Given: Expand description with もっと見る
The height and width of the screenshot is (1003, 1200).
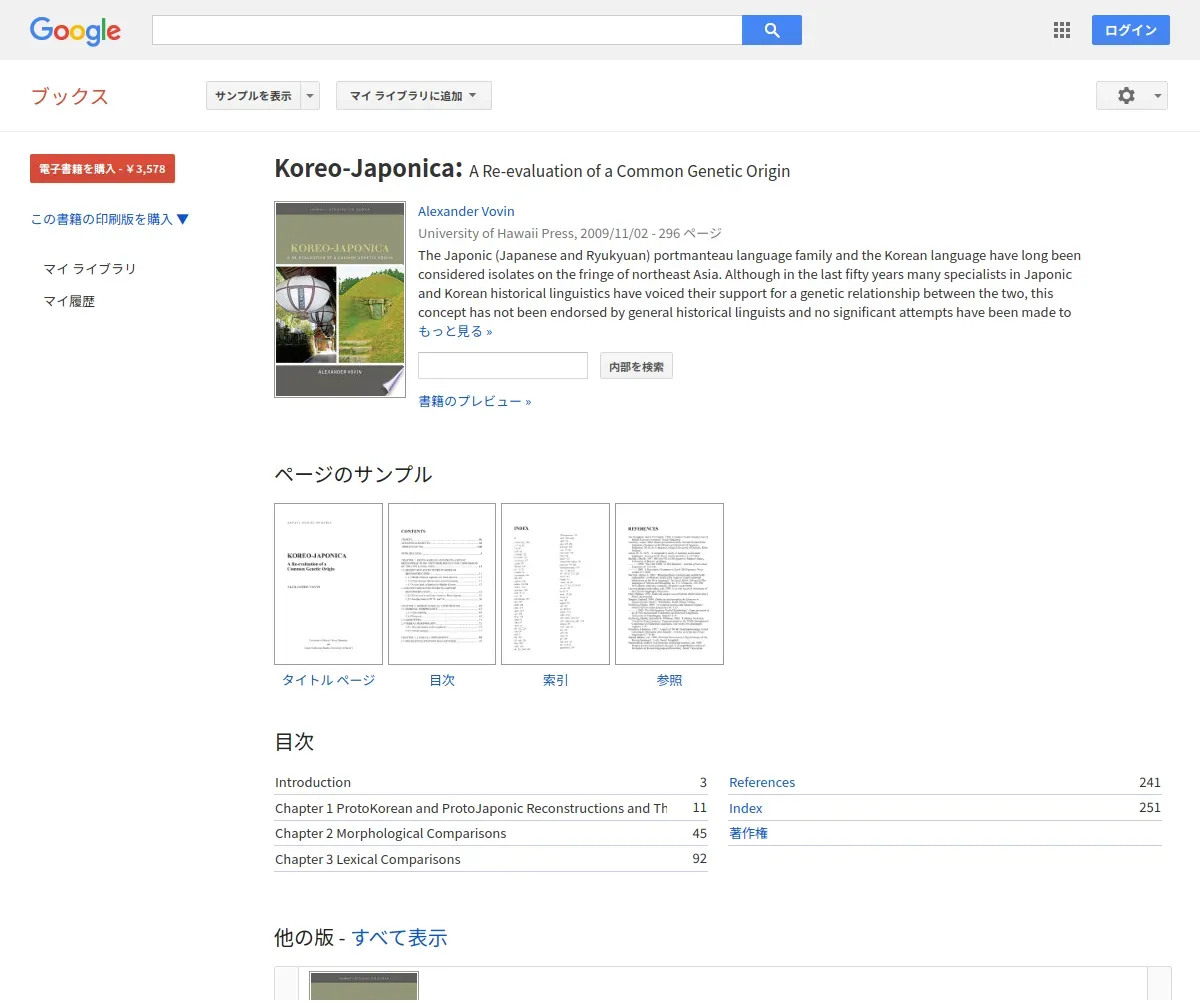Looking at the screenshot, I should pyautogui.click(x=455, y=331).
